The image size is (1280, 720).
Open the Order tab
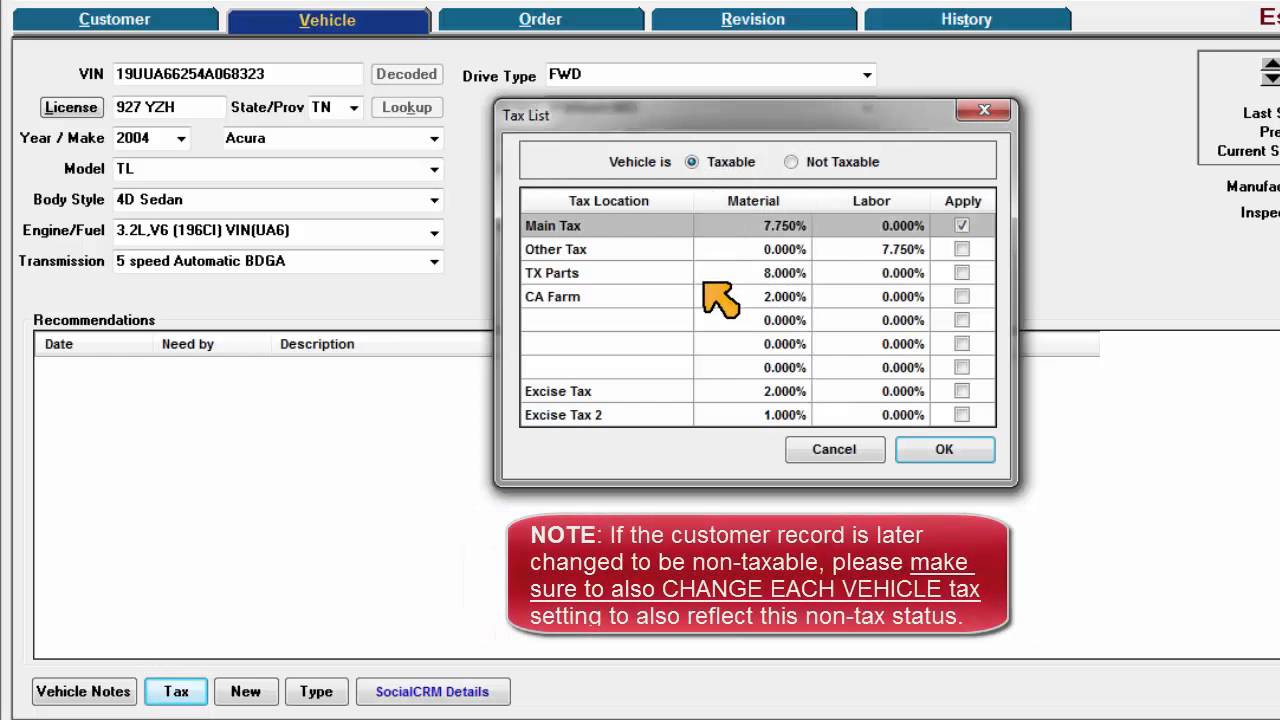click(540, 20)
